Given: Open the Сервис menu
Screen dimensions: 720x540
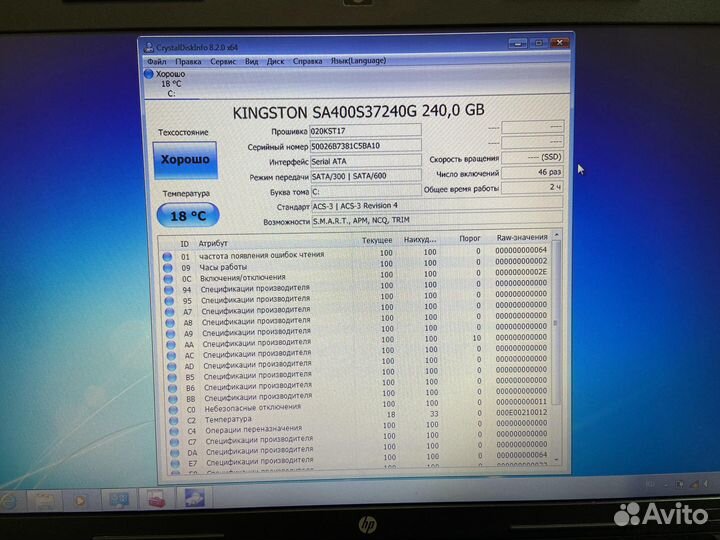Looking at the screenshot, I should click(x=223, y=61).
